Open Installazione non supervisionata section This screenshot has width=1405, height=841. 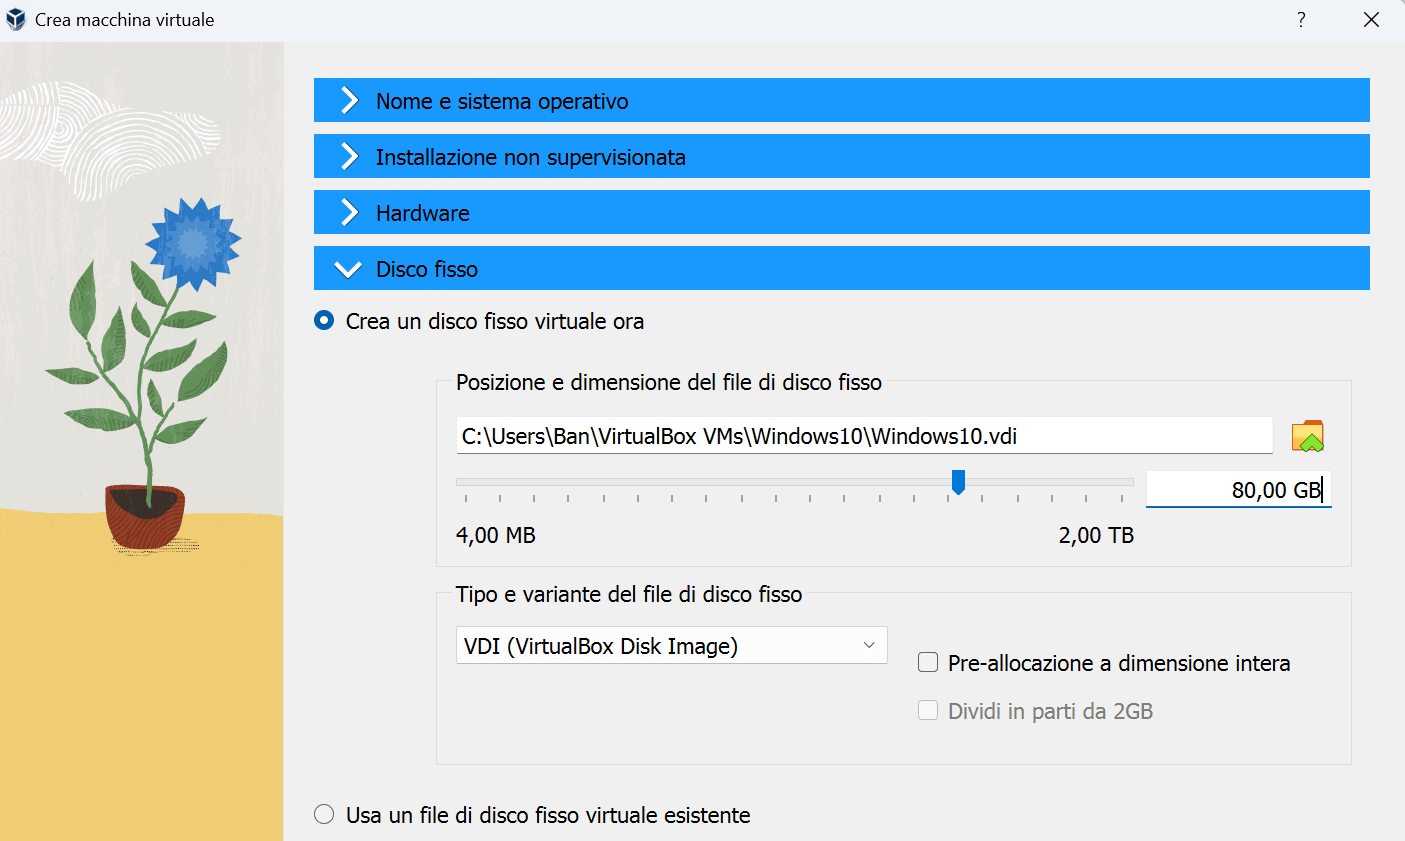[x=530, y=157]
